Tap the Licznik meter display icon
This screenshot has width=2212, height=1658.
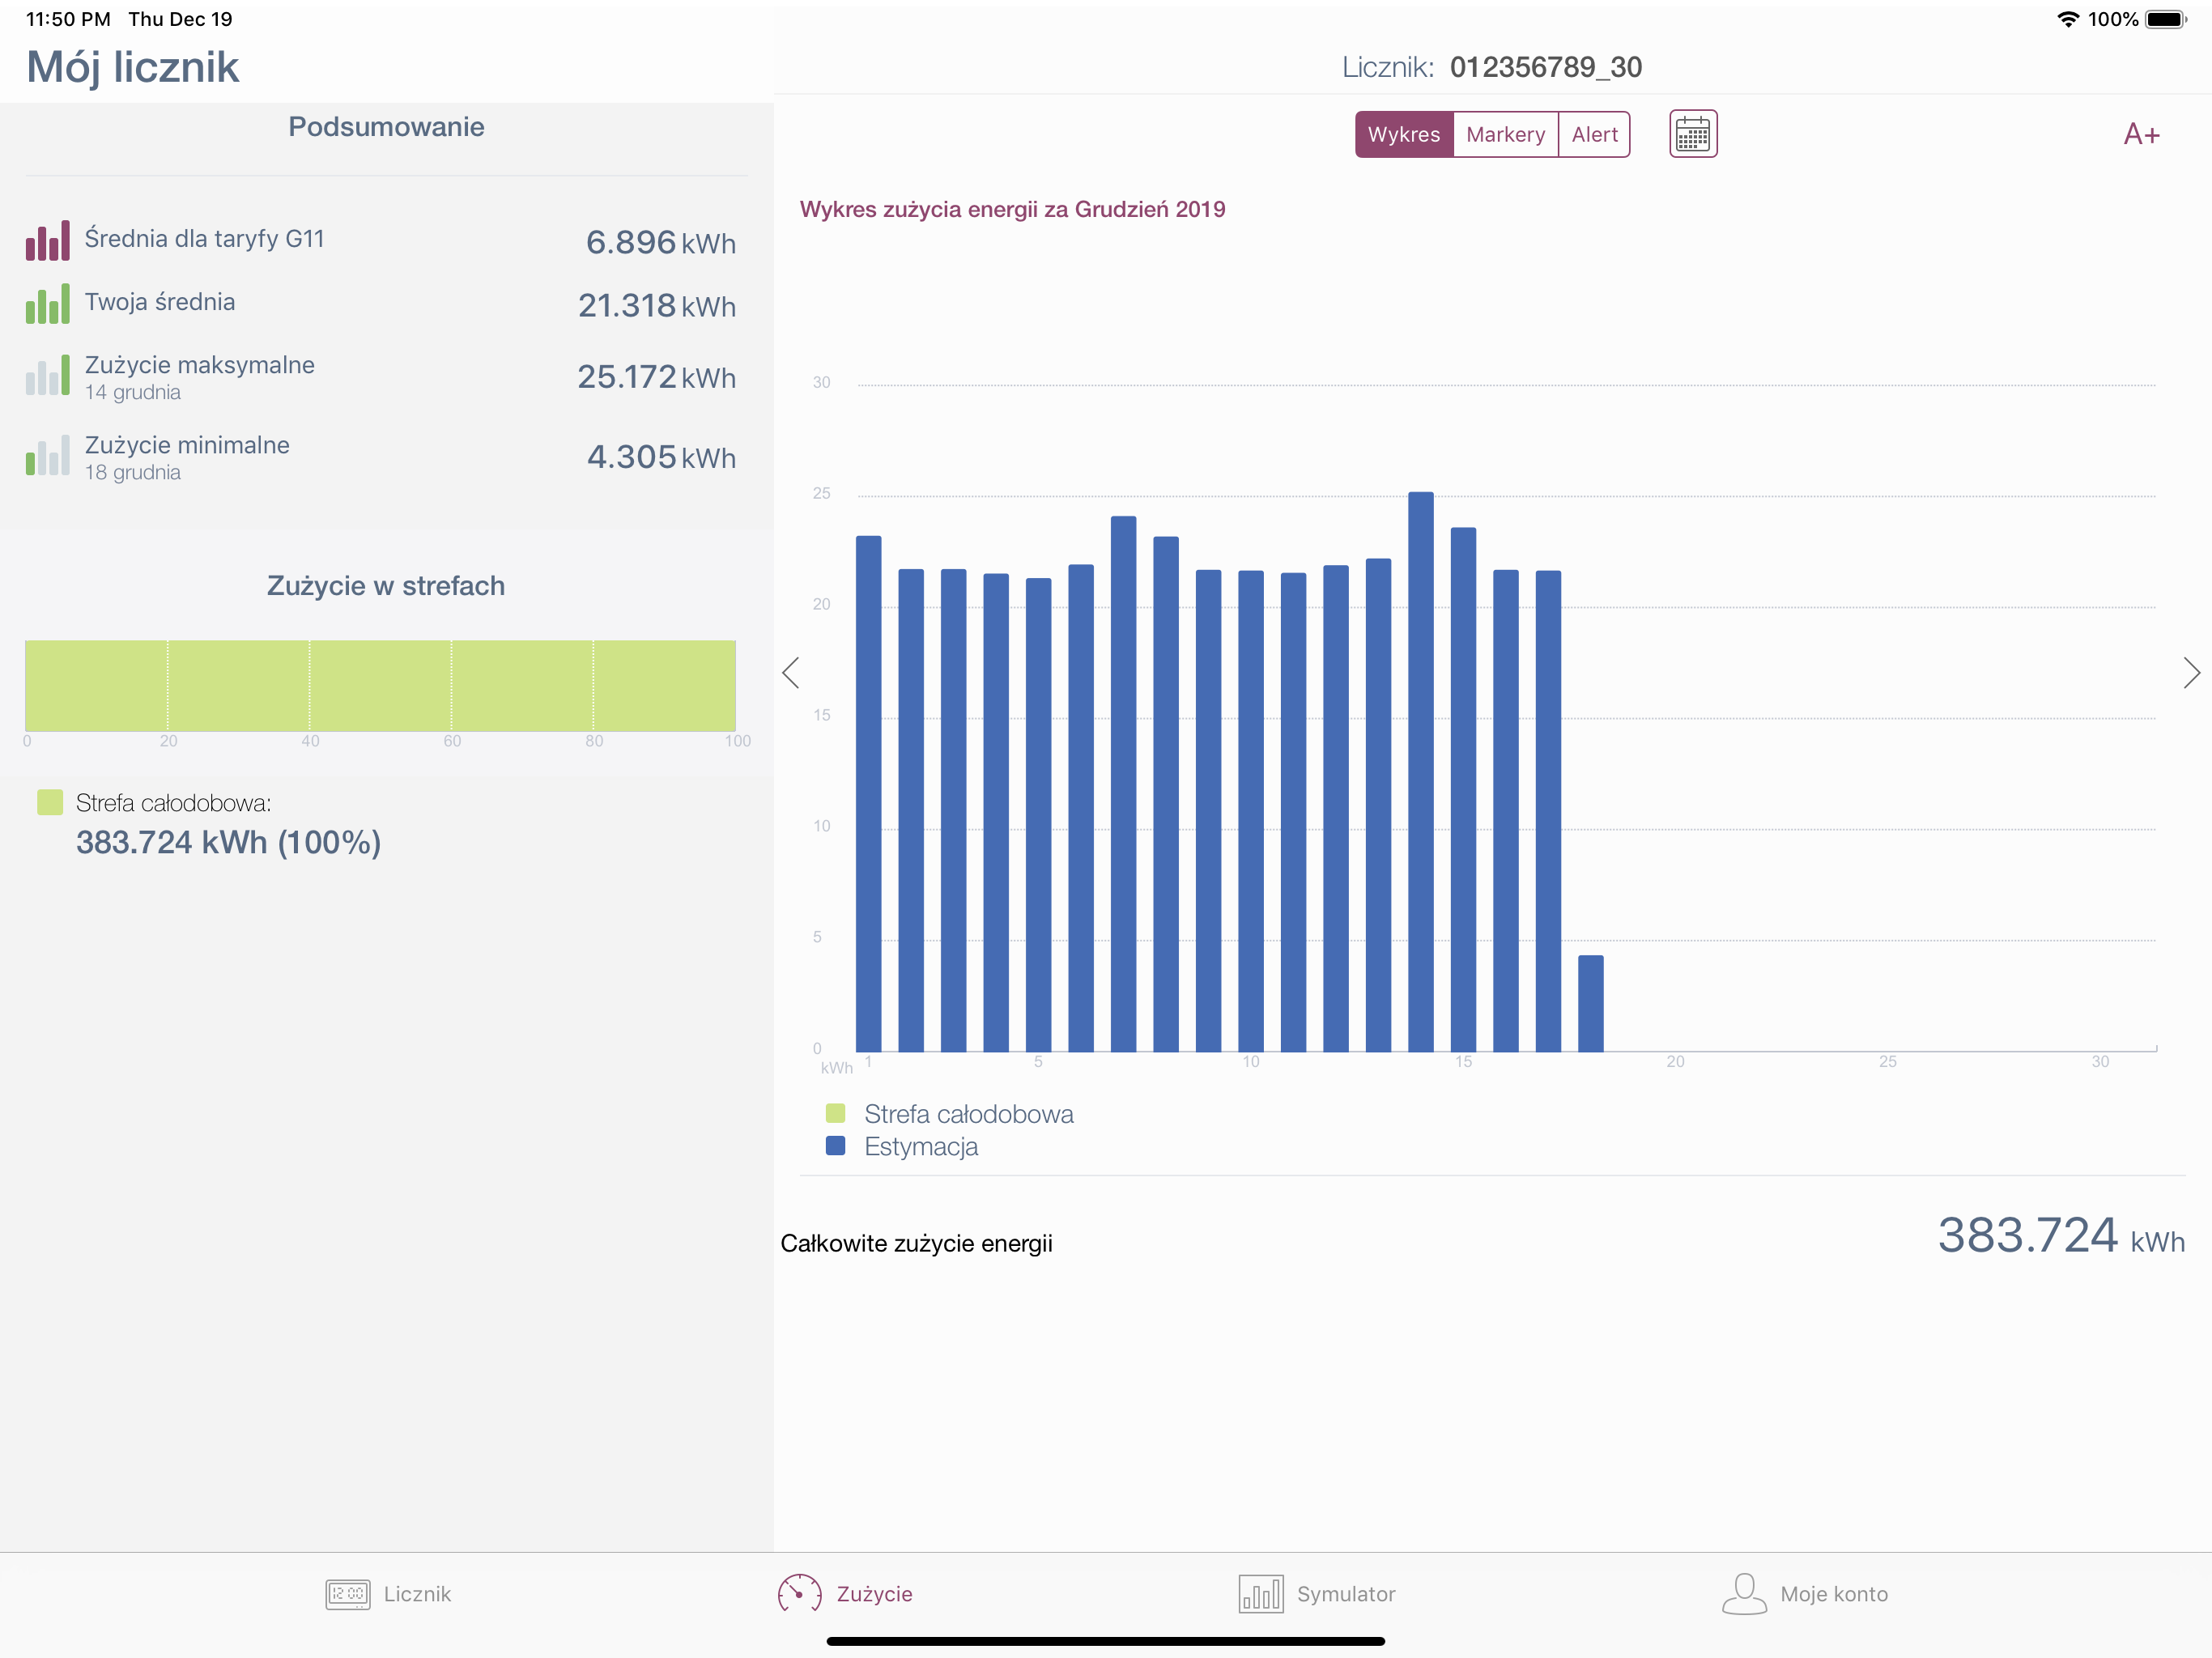tap(347, 1594)
